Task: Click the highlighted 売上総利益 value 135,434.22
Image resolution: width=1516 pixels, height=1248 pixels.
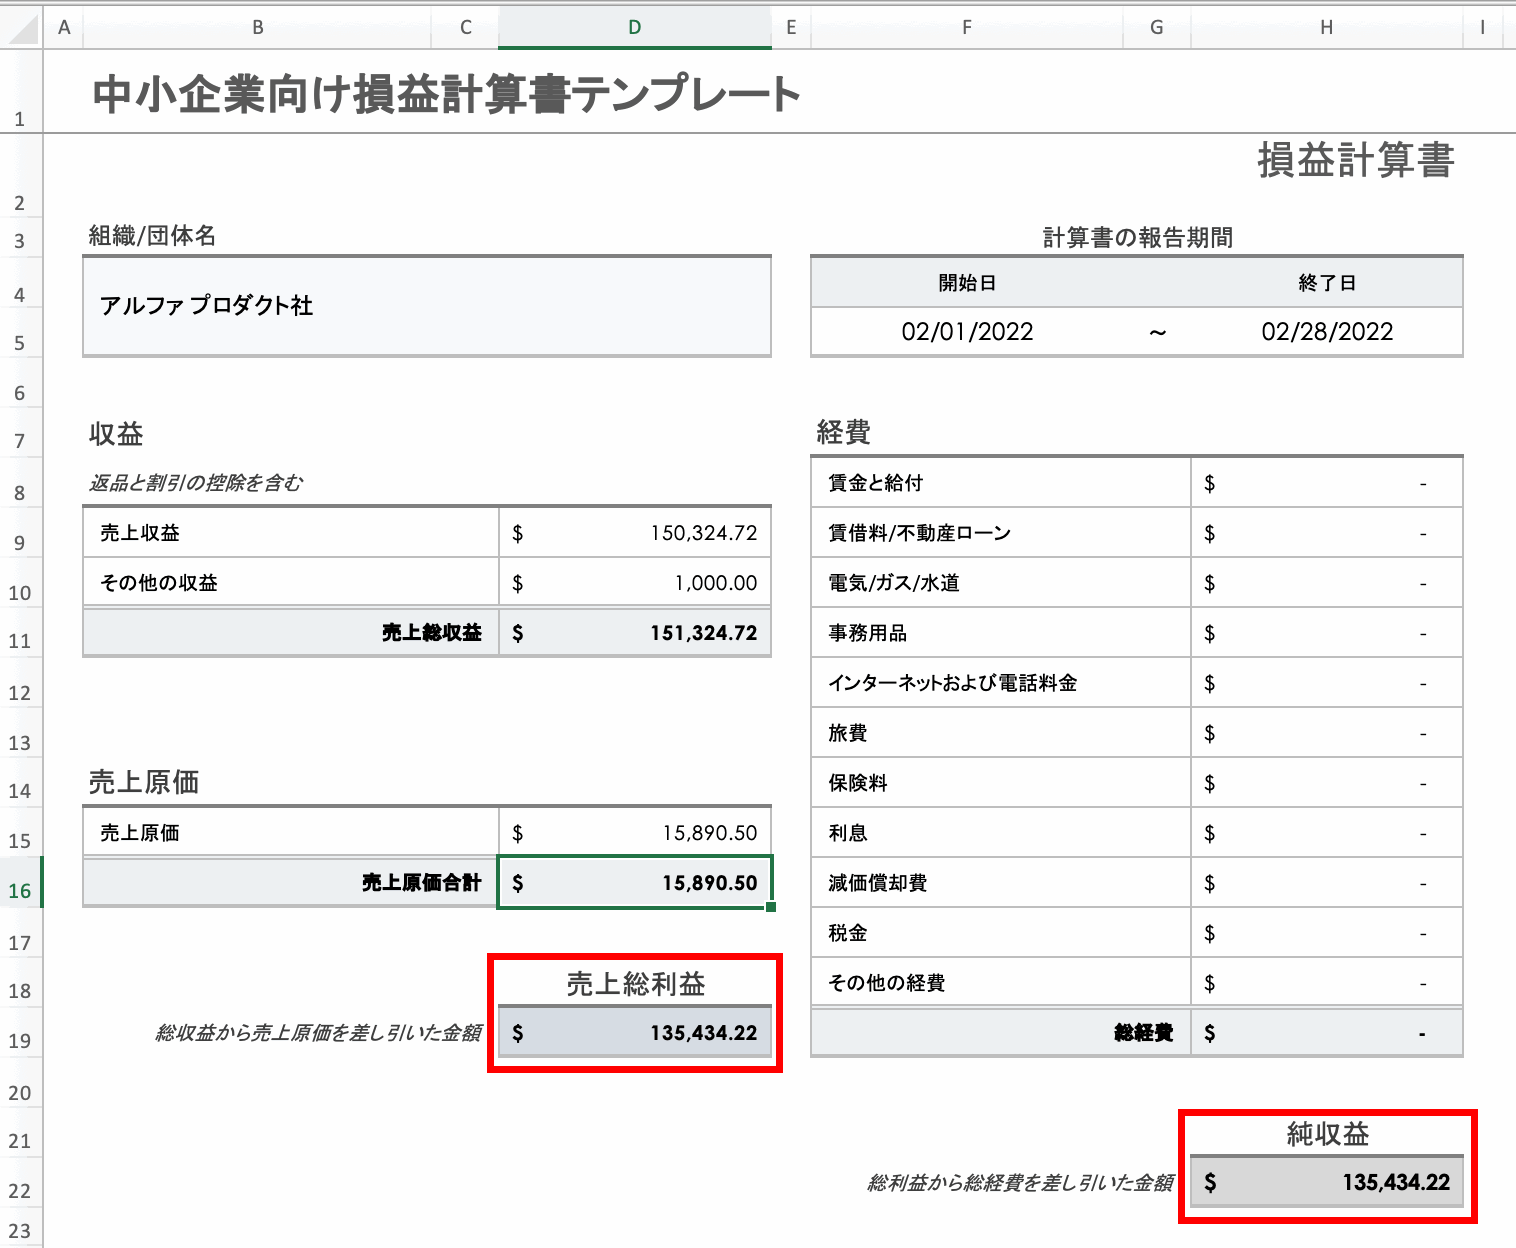Action: click(x=634, y=1032)
